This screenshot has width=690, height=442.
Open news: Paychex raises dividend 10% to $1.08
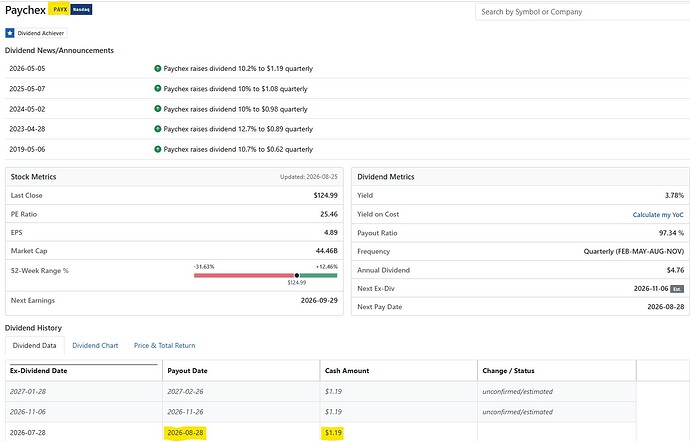point(235,89)
